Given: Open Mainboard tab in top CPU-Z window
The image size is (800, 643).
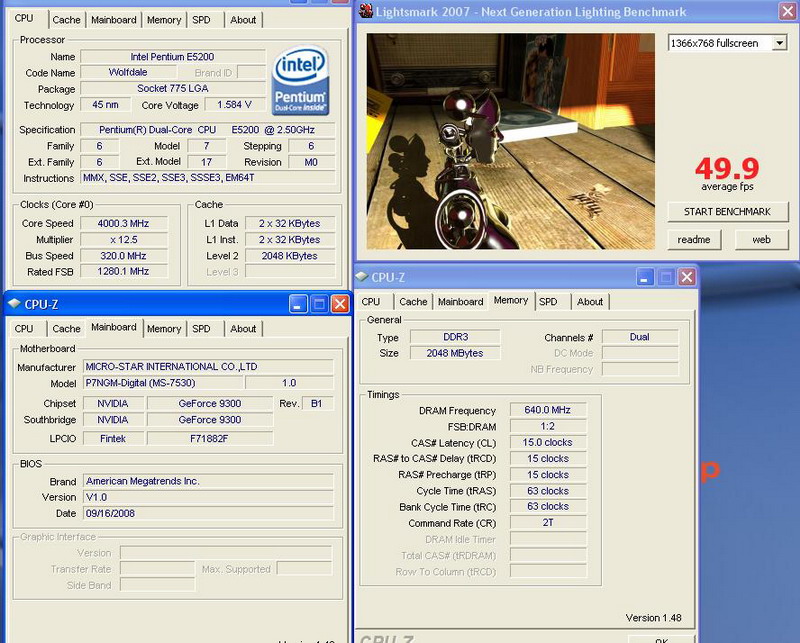Looking at the screenshot, I should pyautogui.click(x=114, y=20).
